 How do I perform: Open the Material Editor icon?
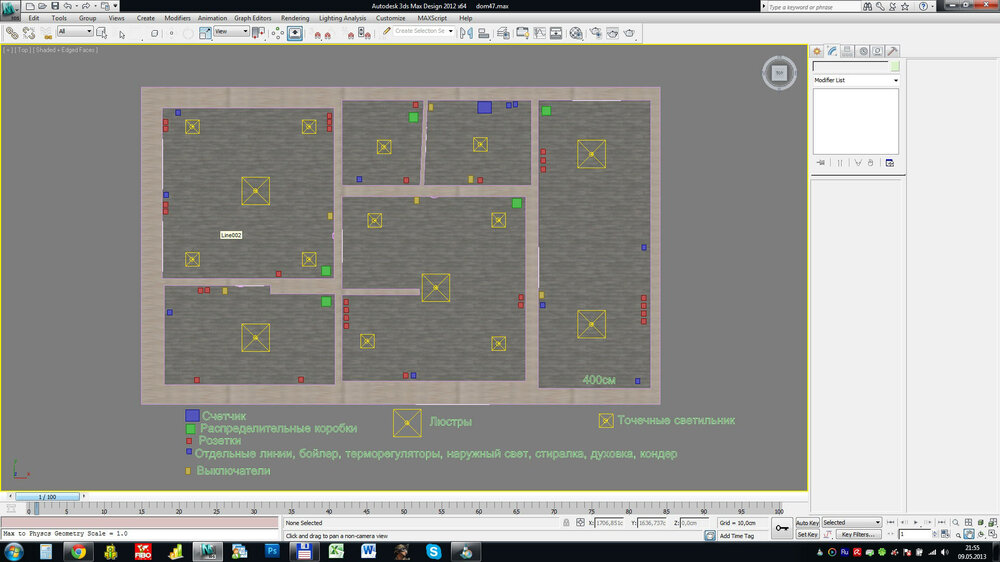576,32
